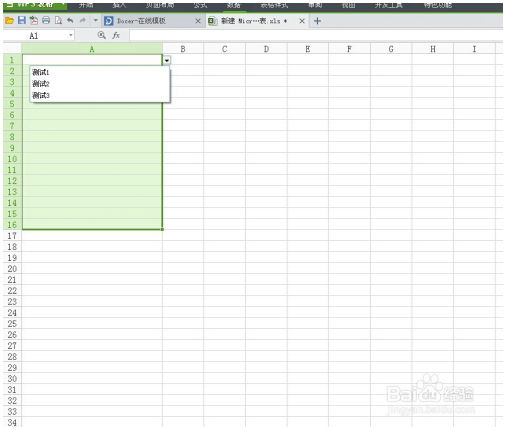Switch to the Docer-在线模板 tab
Viewport: 506px width, 430px height.
[141, 21]
